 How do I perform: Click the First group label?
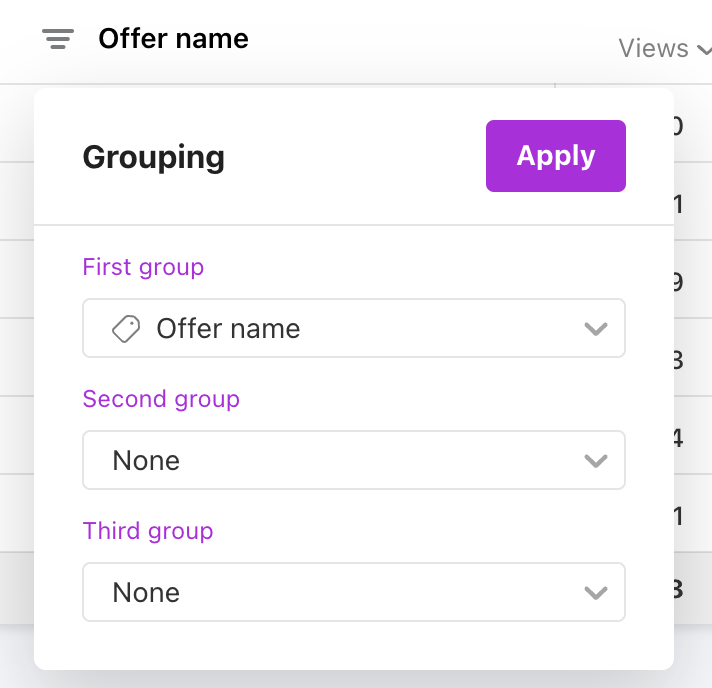[143, 267]
